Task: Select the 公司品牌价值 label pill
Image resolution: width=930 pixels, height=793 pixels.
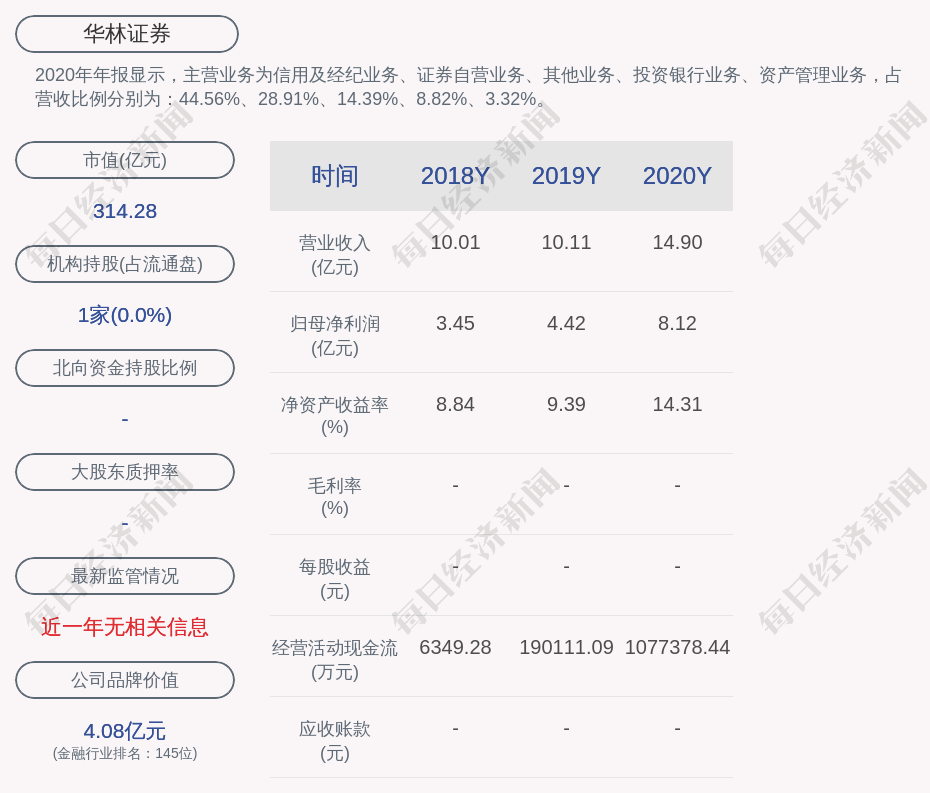Action: pos(125,680)
